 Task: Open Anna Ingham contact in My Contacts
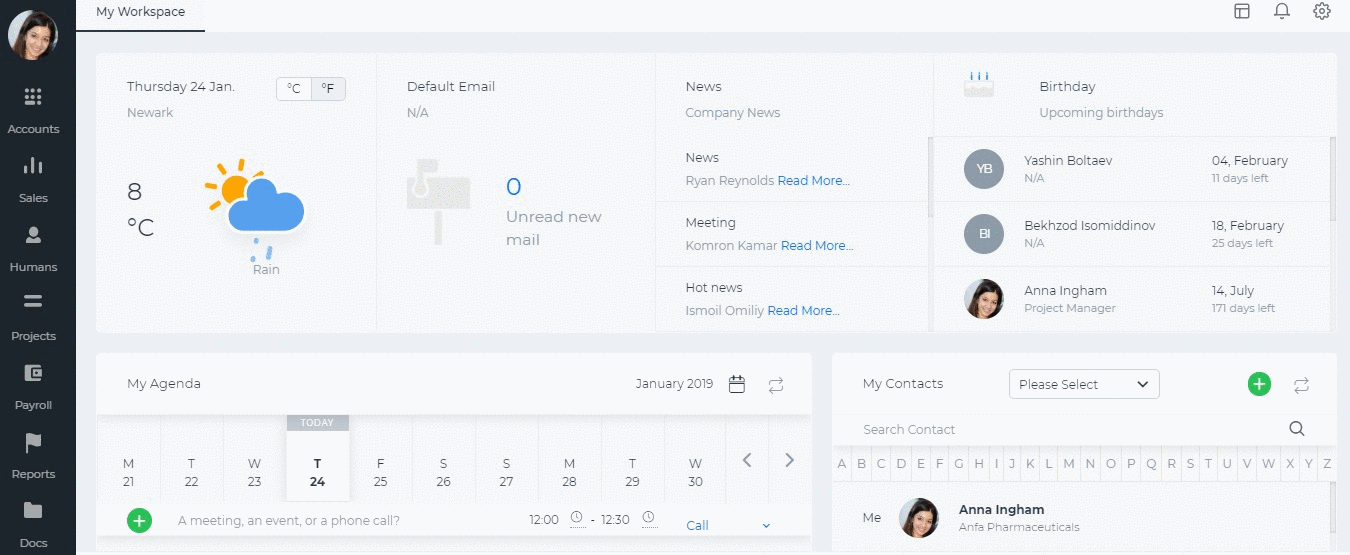point(1081,518)
